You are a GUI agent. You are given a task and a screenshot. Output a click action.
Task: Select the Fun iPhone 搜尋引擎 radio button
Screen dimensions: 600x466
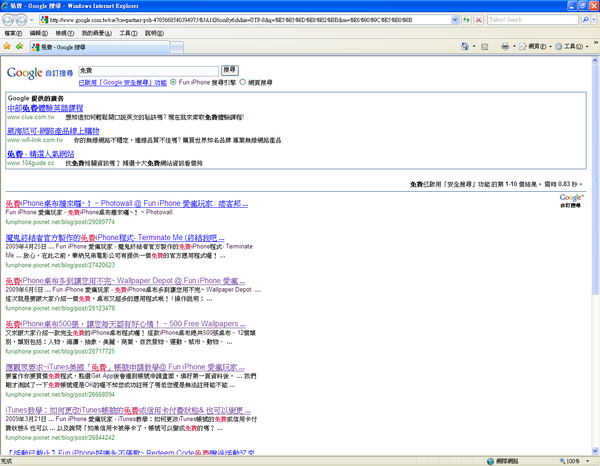click(173, 82)
